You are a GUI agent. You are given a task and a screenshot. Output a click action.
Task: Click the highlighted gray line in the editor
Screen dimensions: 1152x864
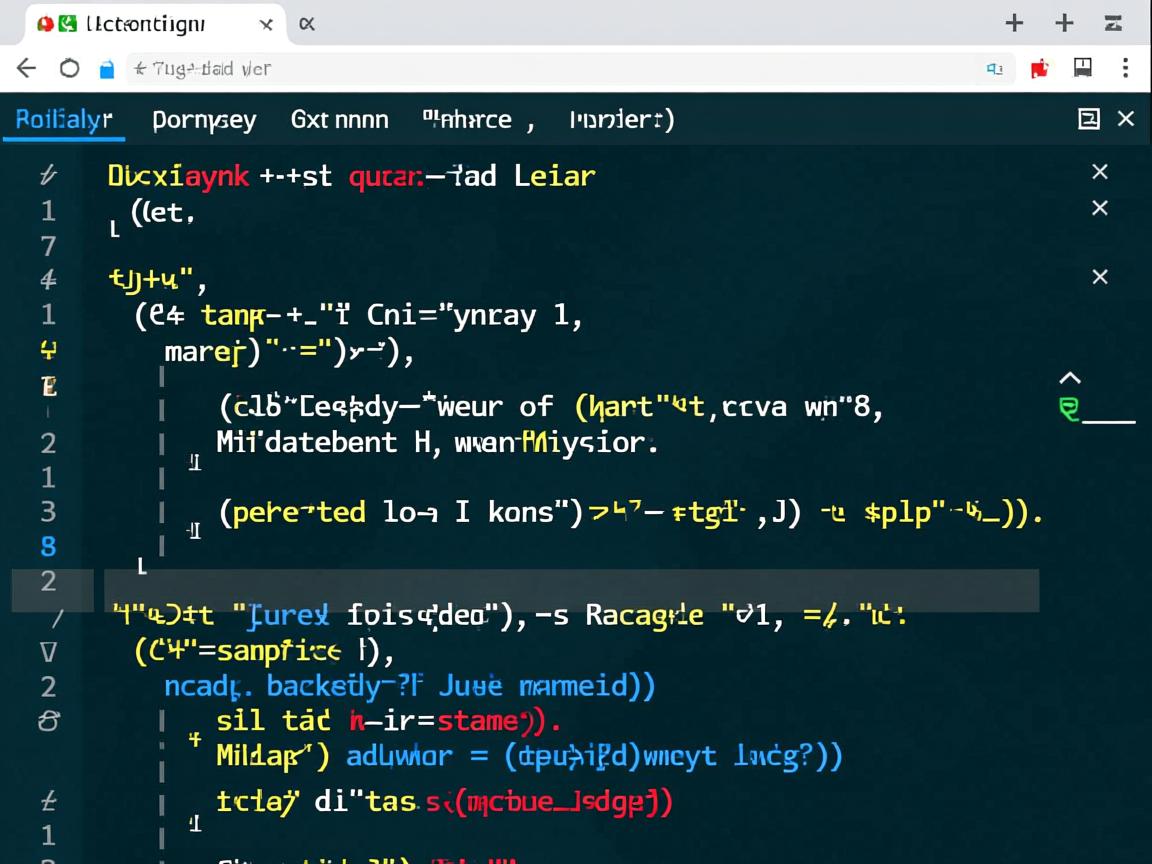click(570, 590)
